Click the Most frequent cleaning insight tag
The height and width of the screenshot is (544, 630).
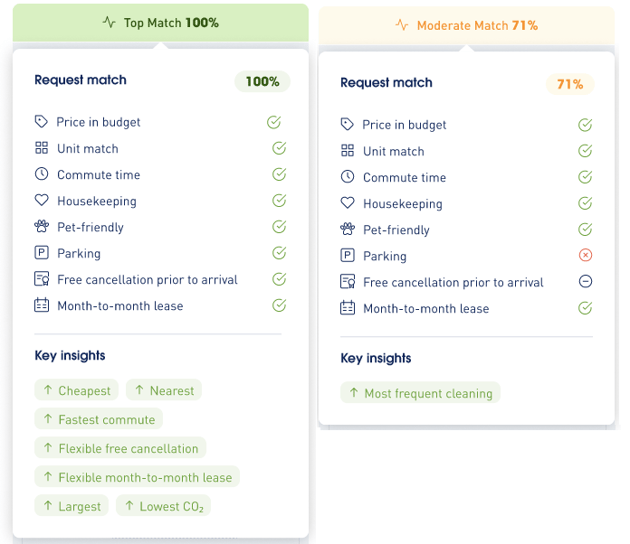pyautogui.click(x=420, y=393)
